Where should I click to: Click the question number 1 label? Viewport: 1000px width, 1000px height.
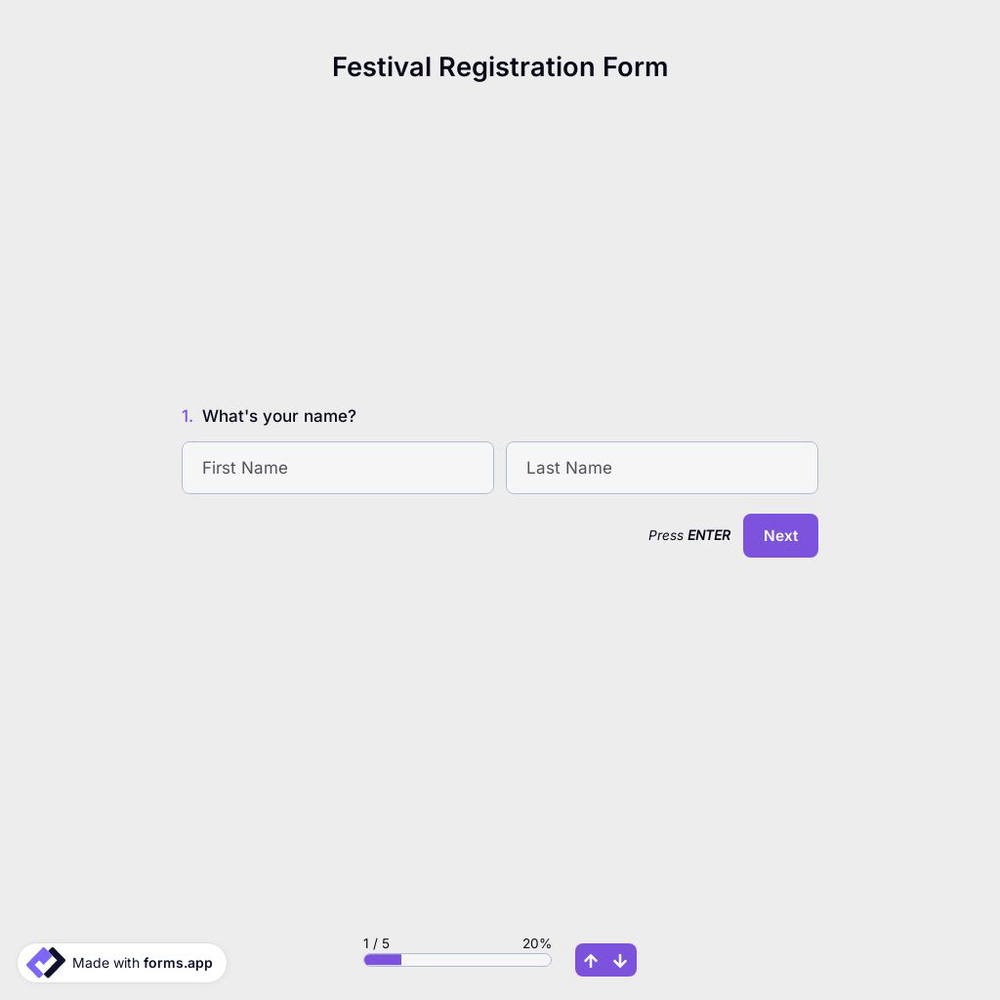[x=187, y=416]
